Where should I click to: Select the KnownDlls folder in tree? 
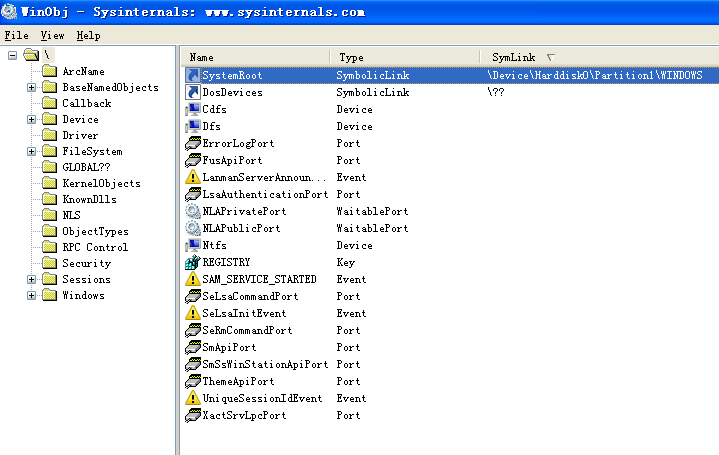coord(89,200)
